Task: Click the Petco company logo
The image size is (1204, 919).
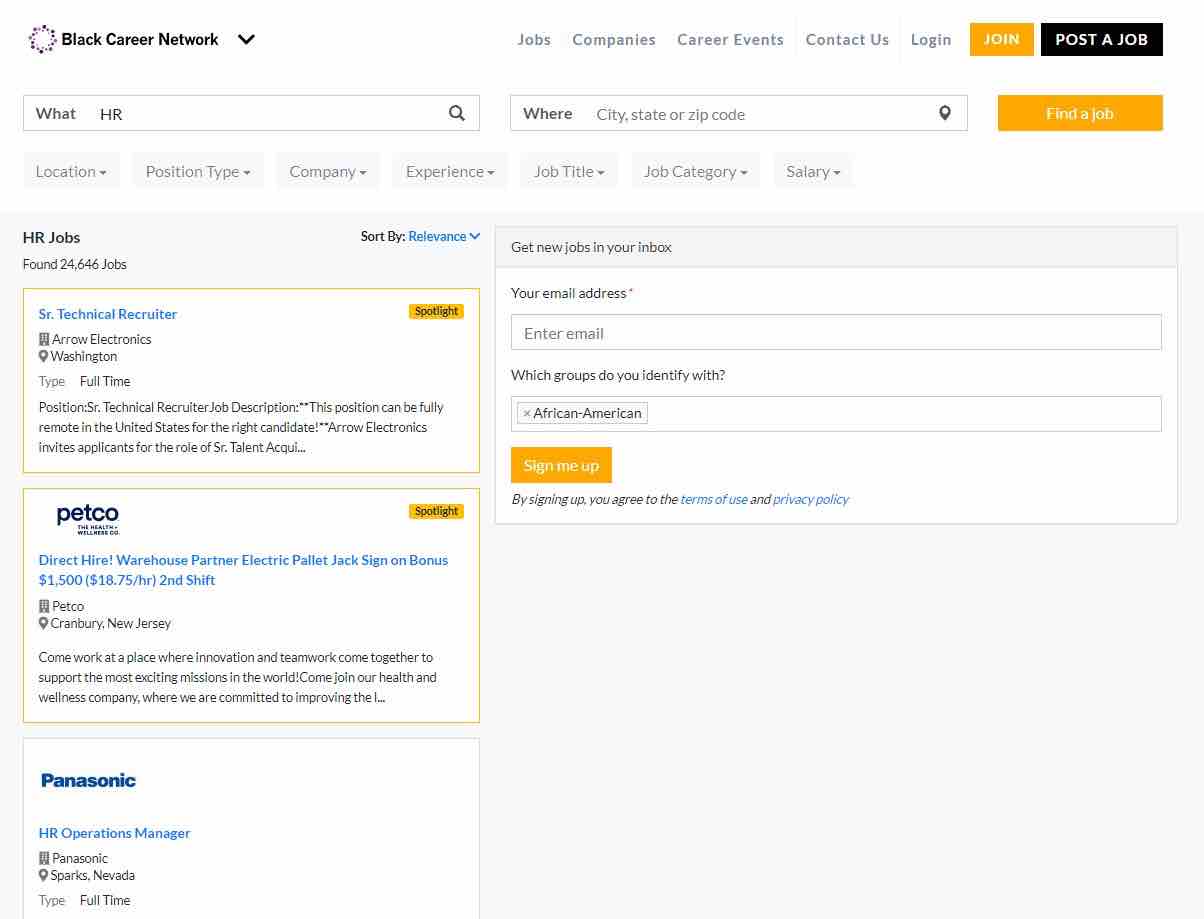Action: (88, 519)
